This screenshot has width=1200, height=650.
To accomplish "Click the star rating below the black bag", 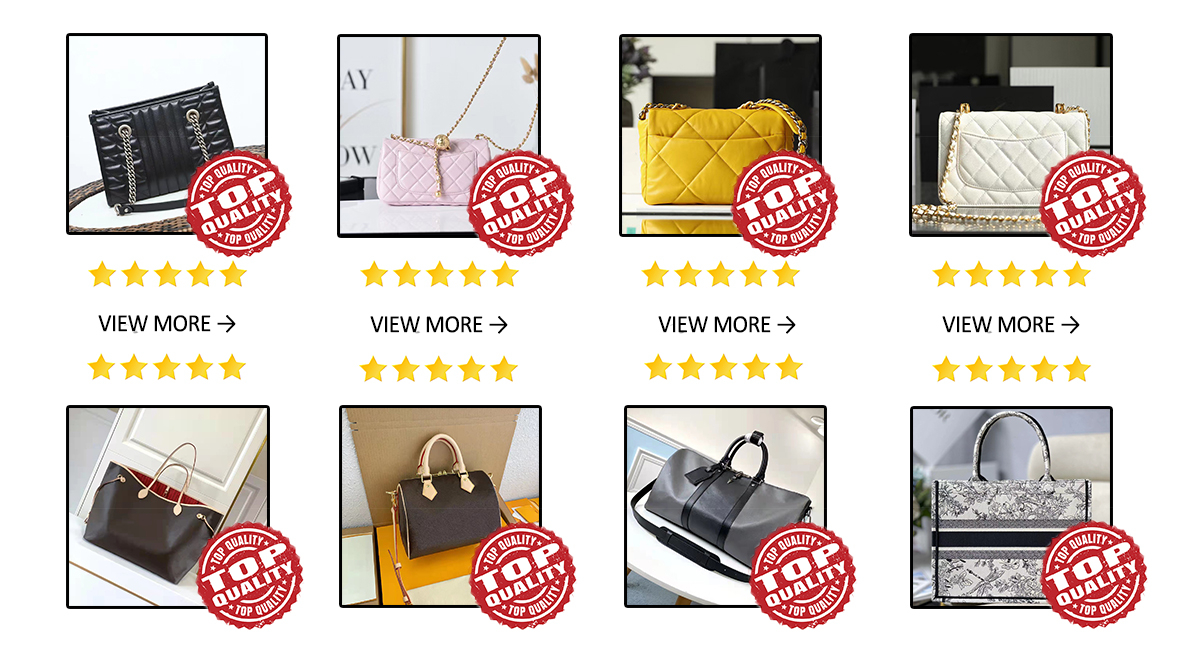I will (x=167, y=274).
